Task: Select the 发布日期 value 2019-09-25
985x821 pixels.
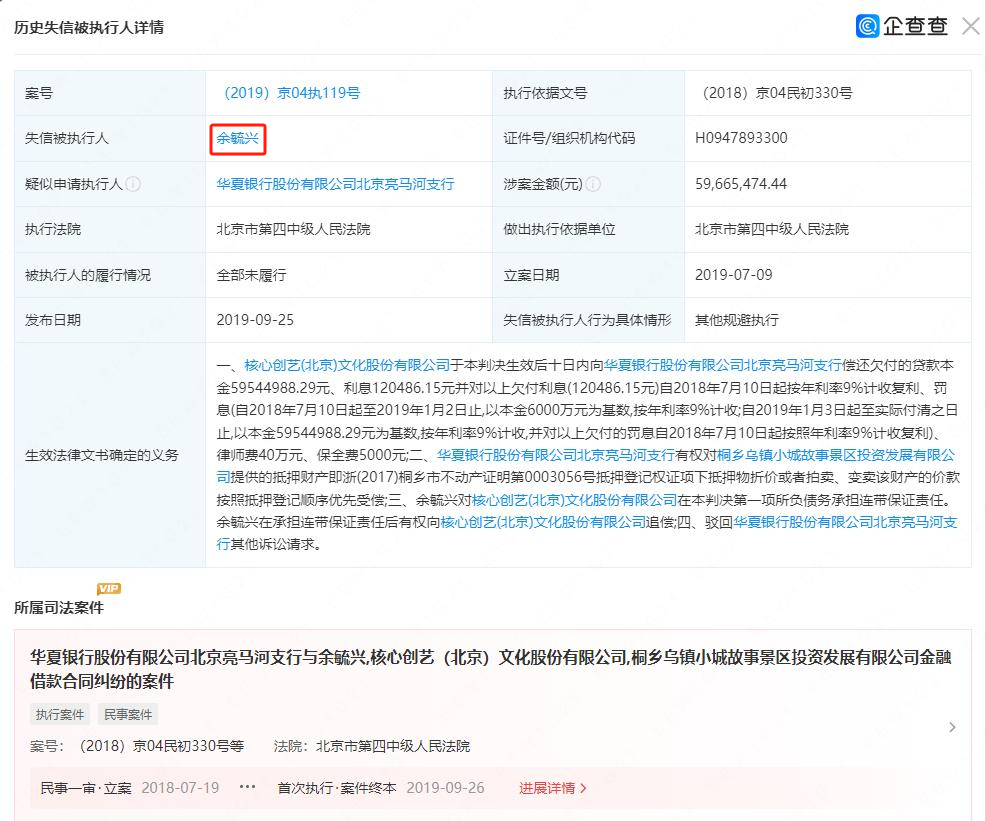Action: pos(255,320)
